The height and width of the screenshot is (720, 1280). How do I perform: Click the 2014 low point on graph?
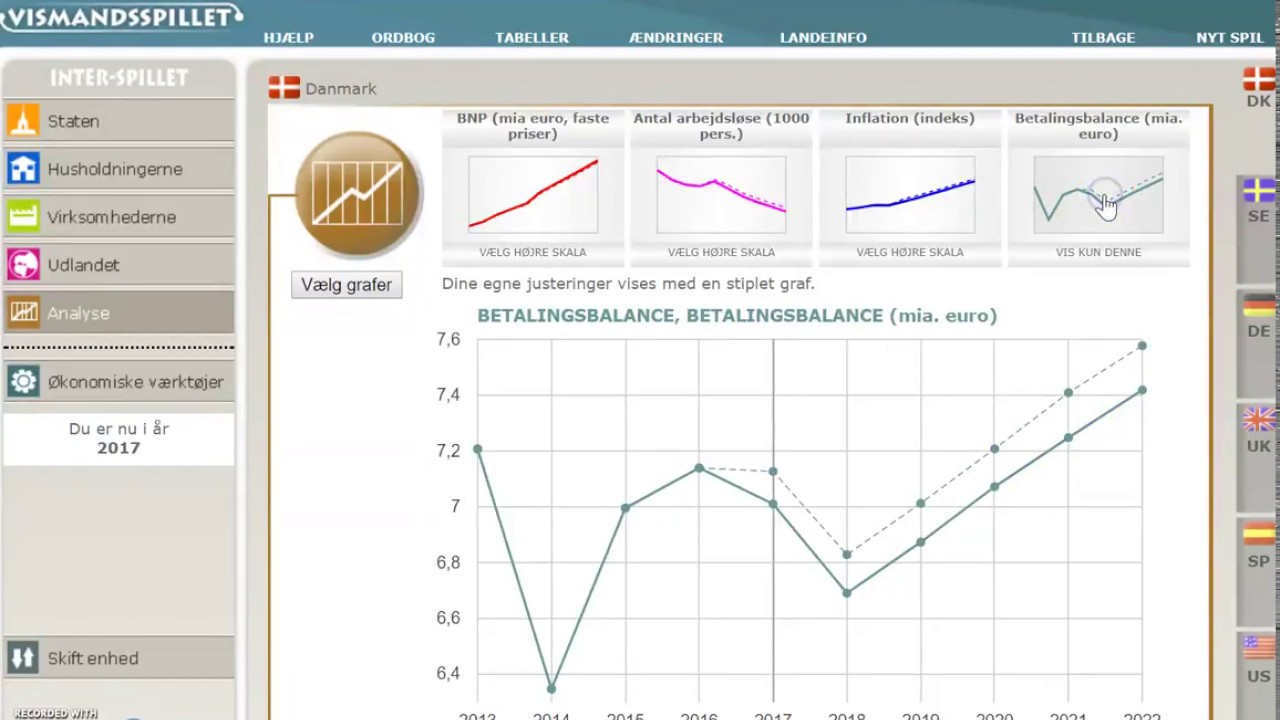pyautogui.click(x=551, y=688)
